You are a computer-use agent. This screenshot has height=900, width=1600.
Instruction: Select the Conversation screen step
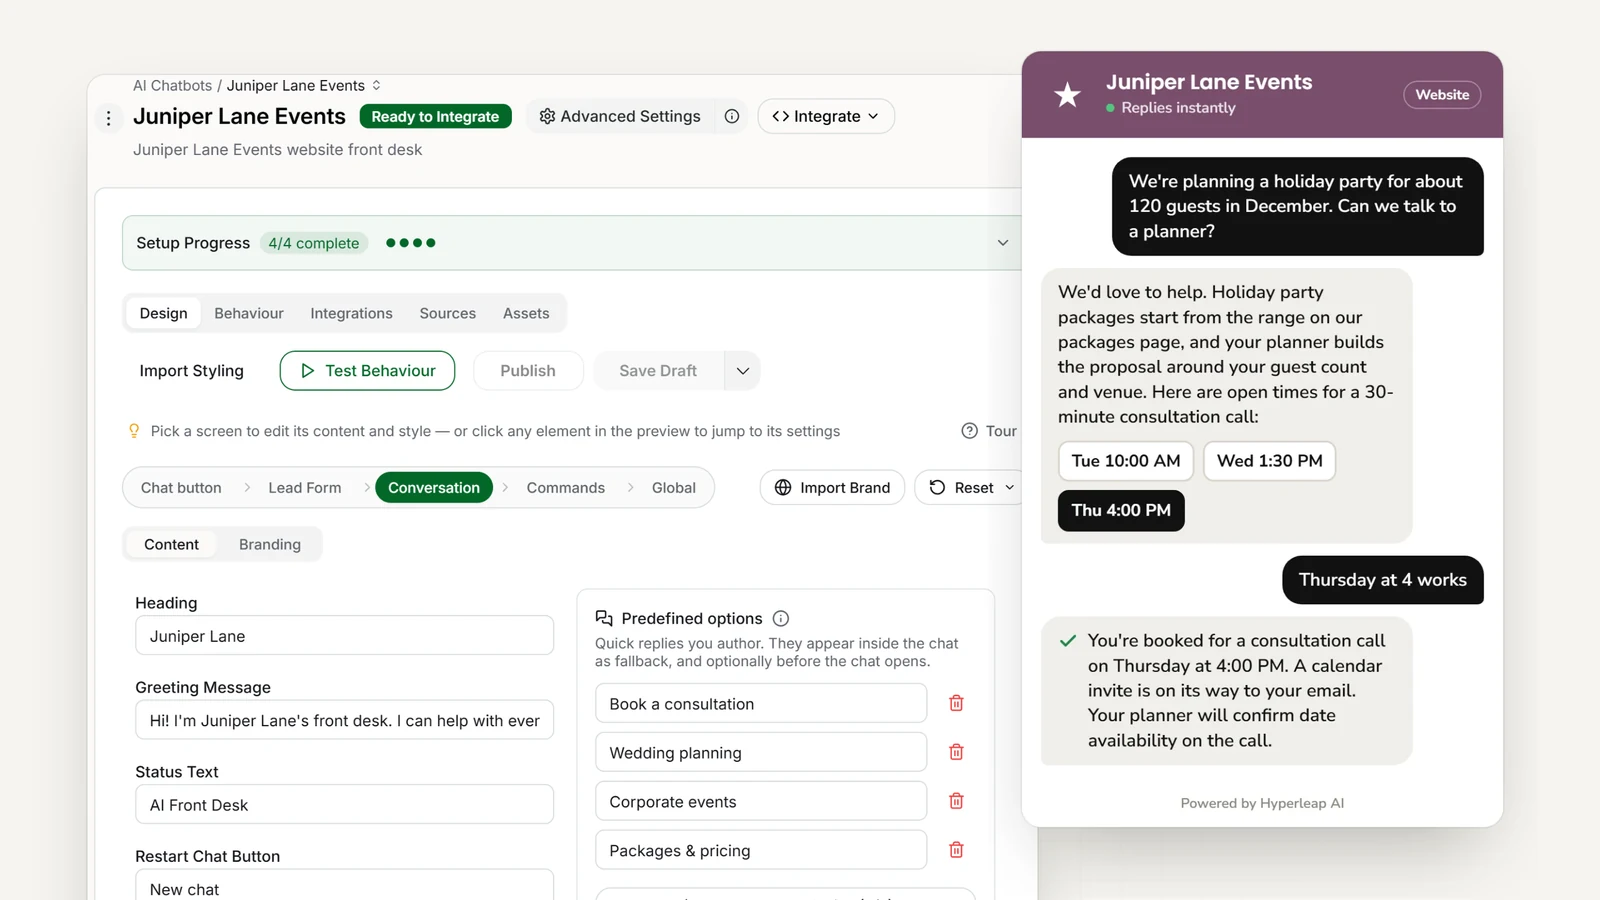click(x=434, y=488)
